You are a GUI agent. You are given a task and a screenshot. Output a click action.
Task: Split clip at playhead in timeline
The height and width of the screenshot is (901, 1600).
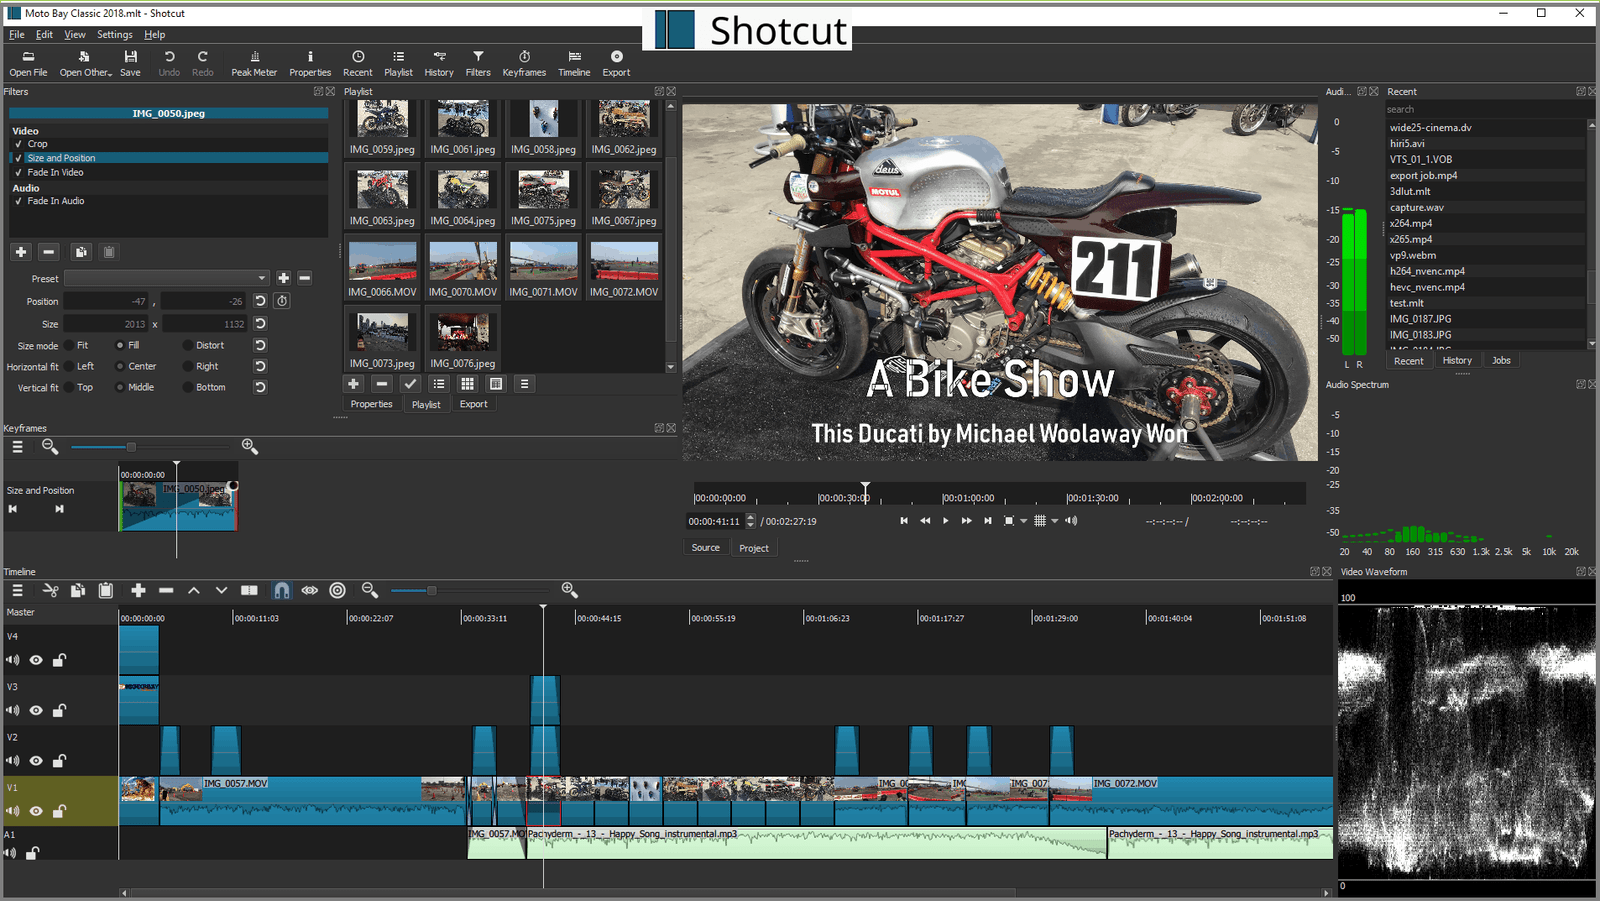(x=250, y=591)
